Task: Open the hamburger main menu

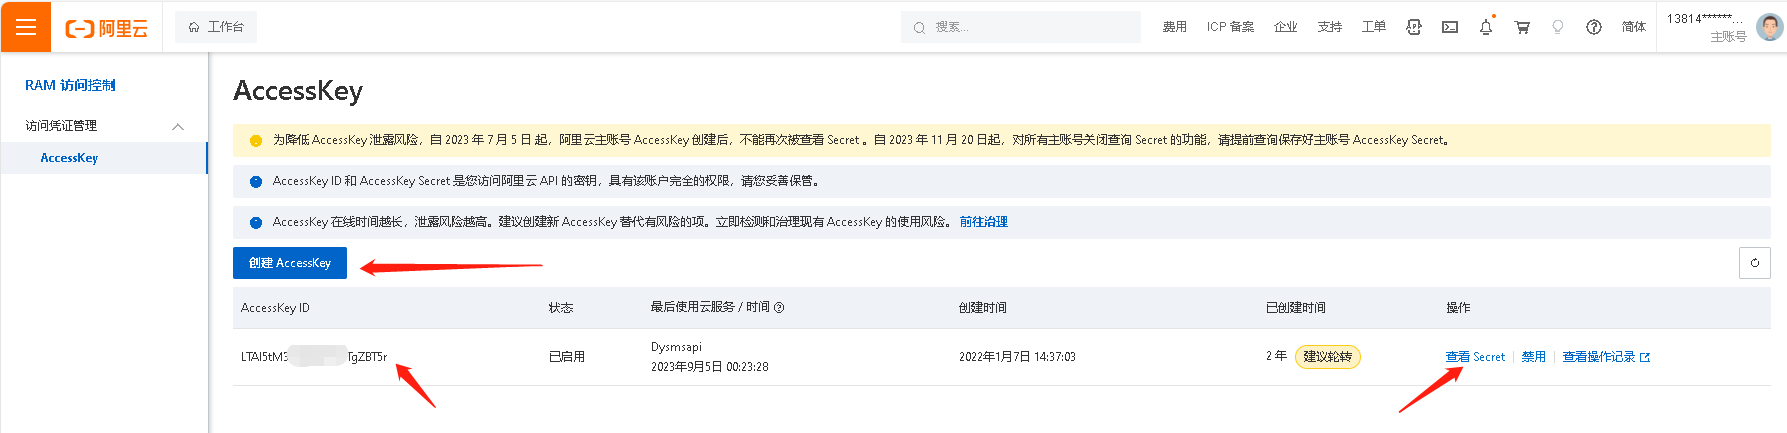Action: tap(26, 27)
